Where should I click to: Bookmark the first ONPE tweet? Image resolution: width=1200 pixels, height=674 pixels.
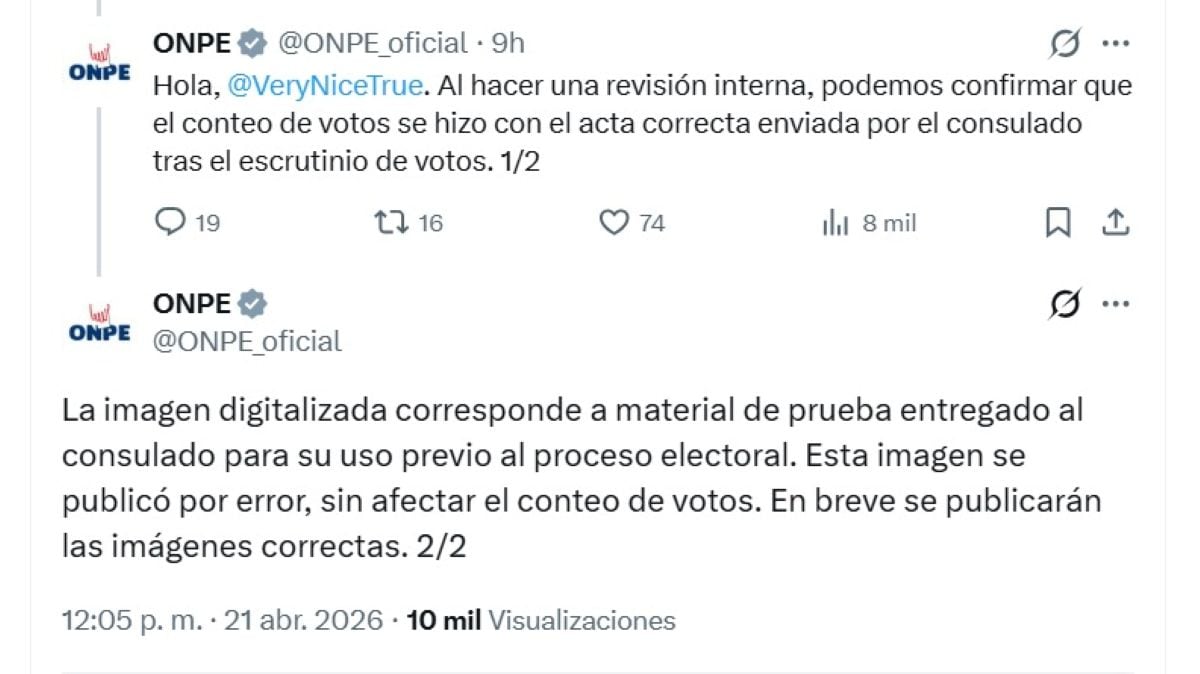click(1057, 223)
